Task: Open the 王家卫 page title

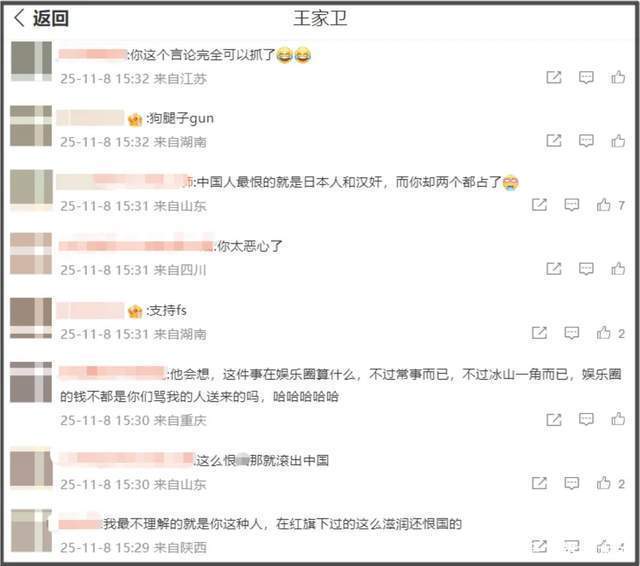Action: point(320,18)
